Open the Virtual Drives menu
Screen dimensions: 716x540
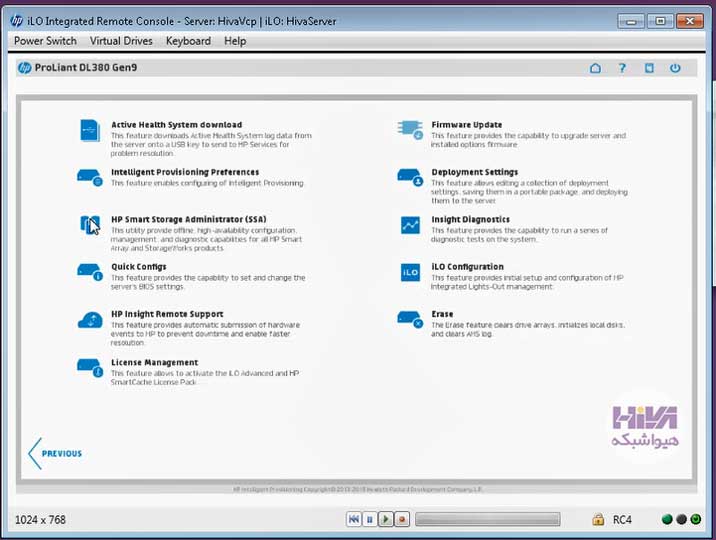pyautogui.click(x=121, y=41)
